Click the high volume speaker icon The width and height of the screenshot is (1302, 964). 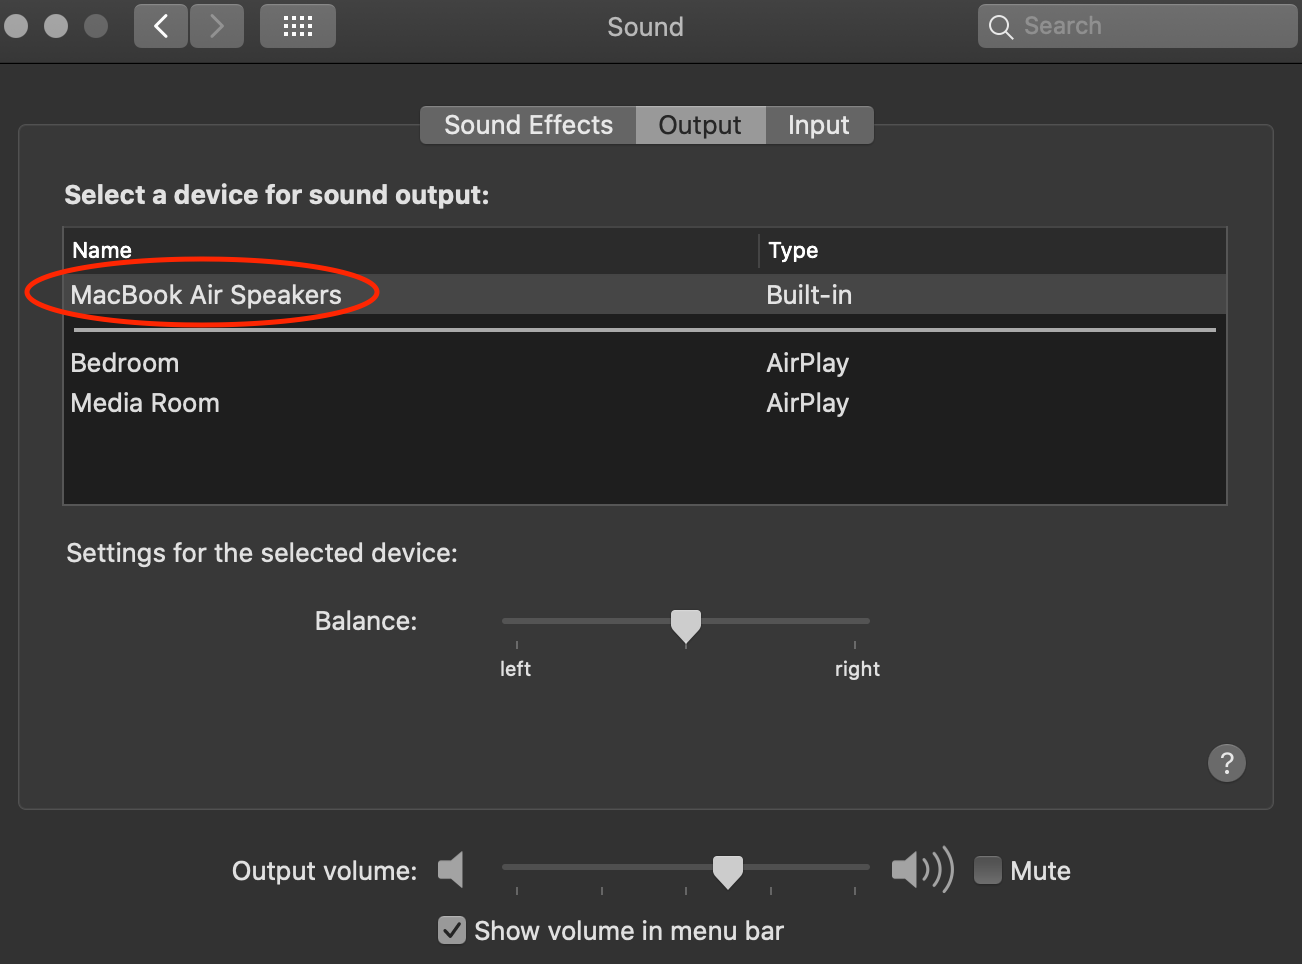point(920,870)
